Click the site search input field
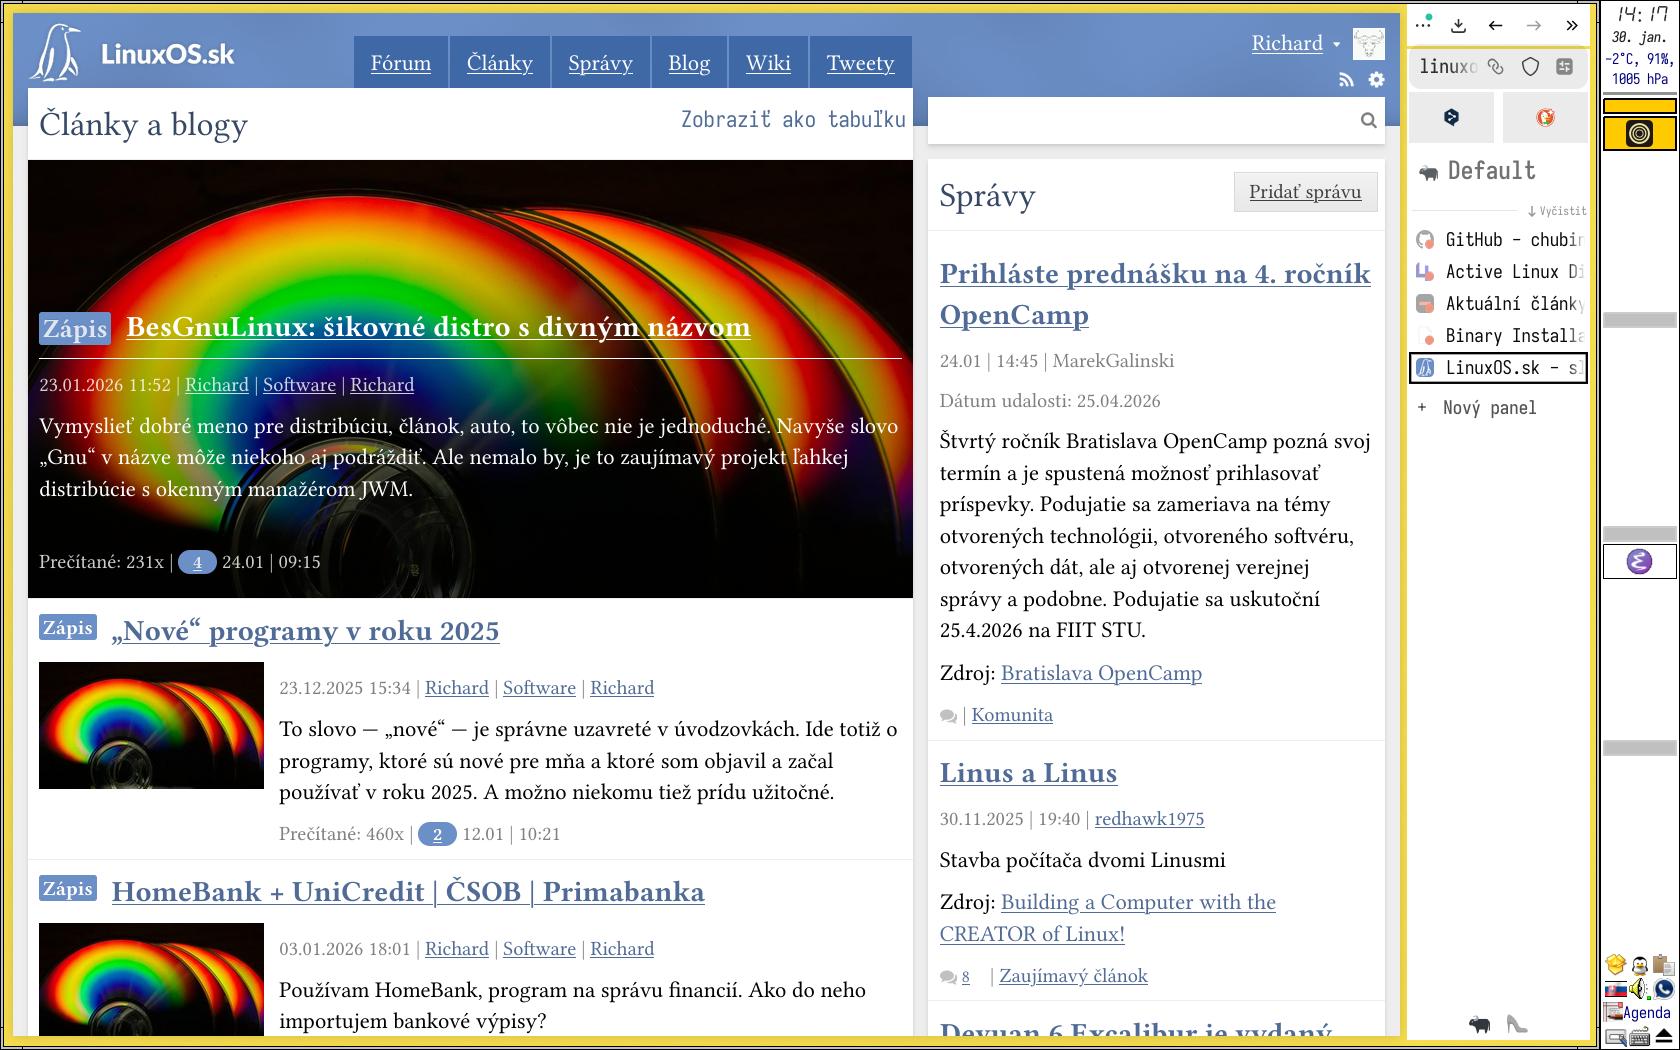The image size is (1680, 1050). point(1140,121)
